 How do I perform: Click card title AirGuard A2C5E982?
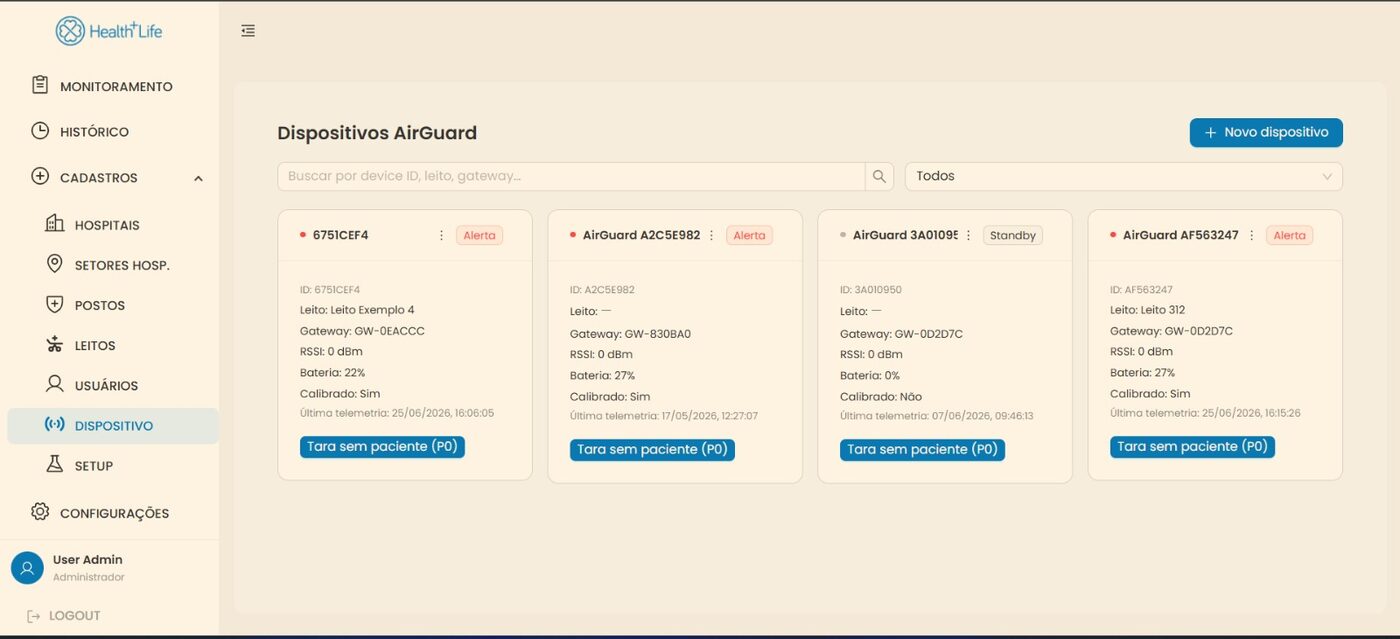[641, 235]
